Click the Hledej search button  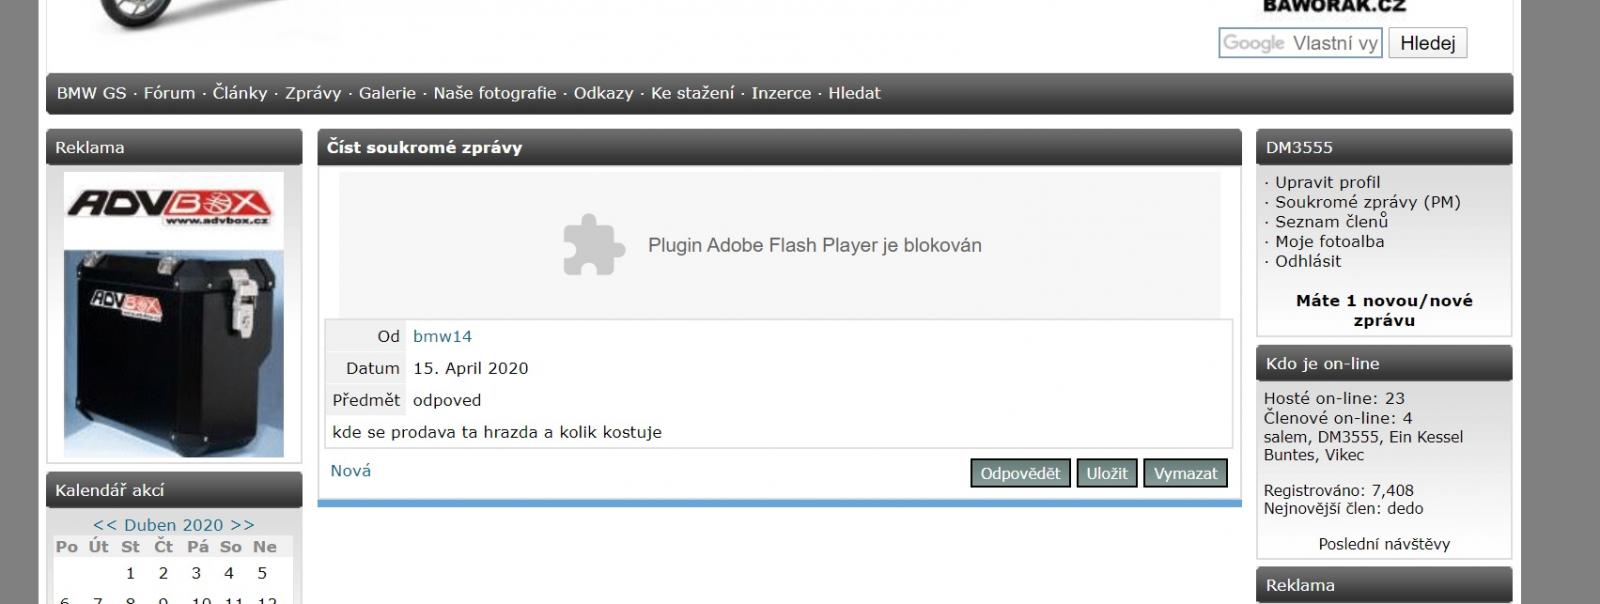[x=1427, y=43]
